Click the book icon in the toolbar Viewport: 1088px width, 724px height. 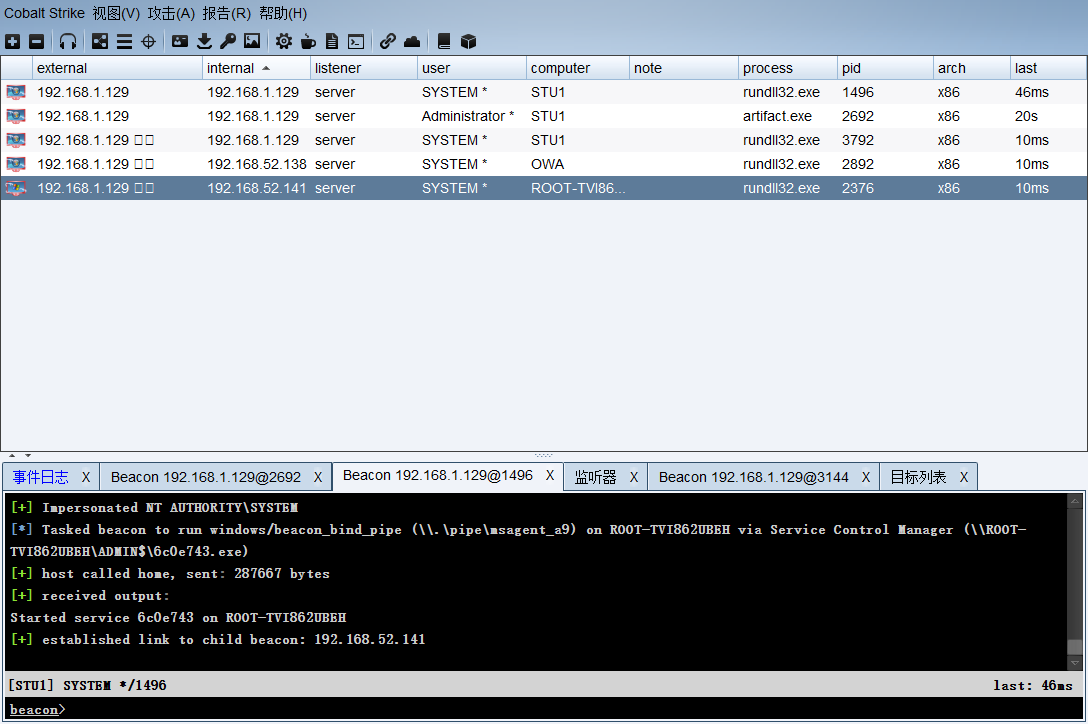coord(444,42)
